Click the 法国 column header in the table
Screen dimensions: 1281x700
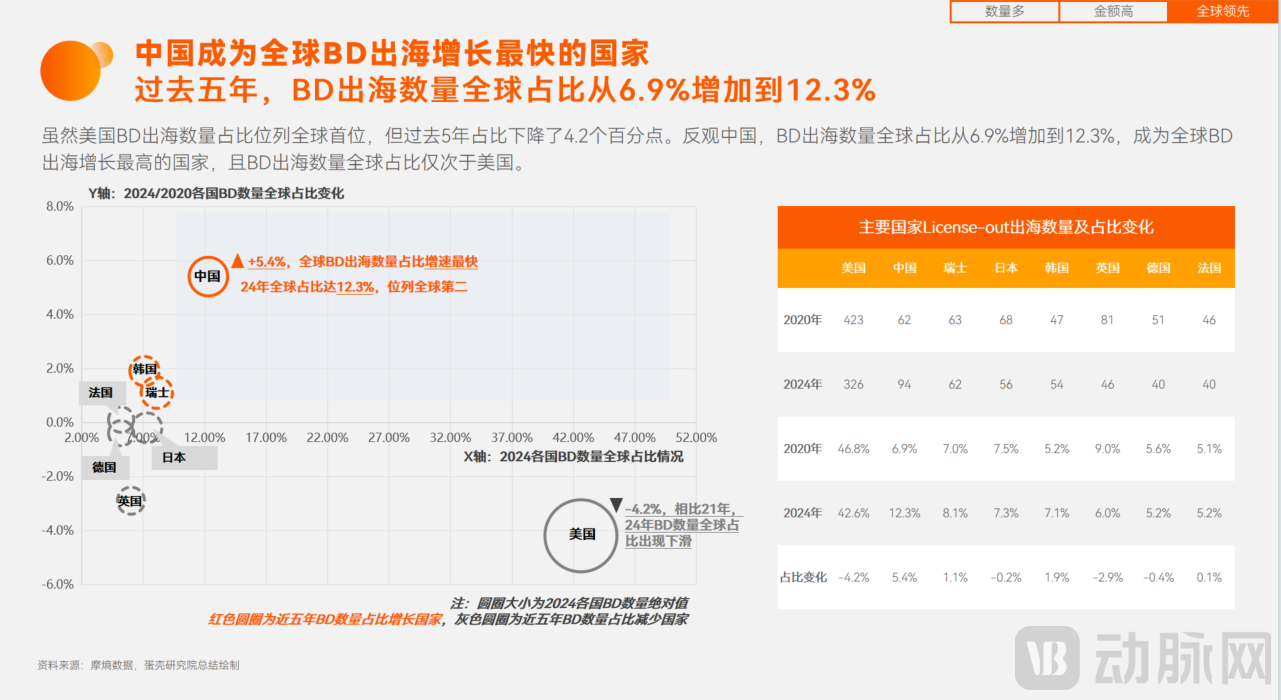click(1208, 267)
